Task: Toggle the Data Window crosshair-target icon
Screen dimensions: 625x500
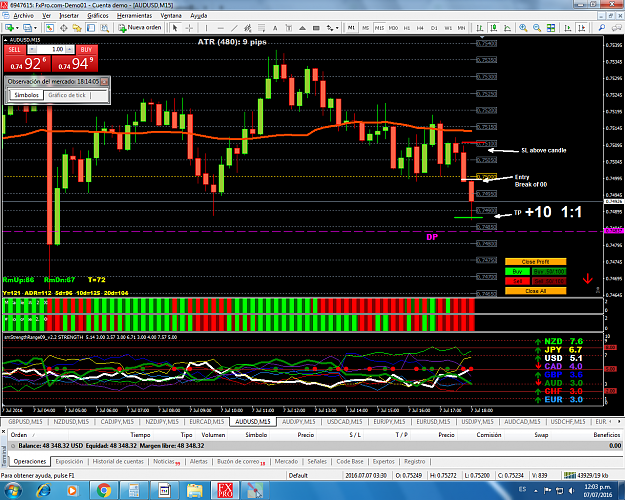Action: pyautogui.click(x=63, y=28)
